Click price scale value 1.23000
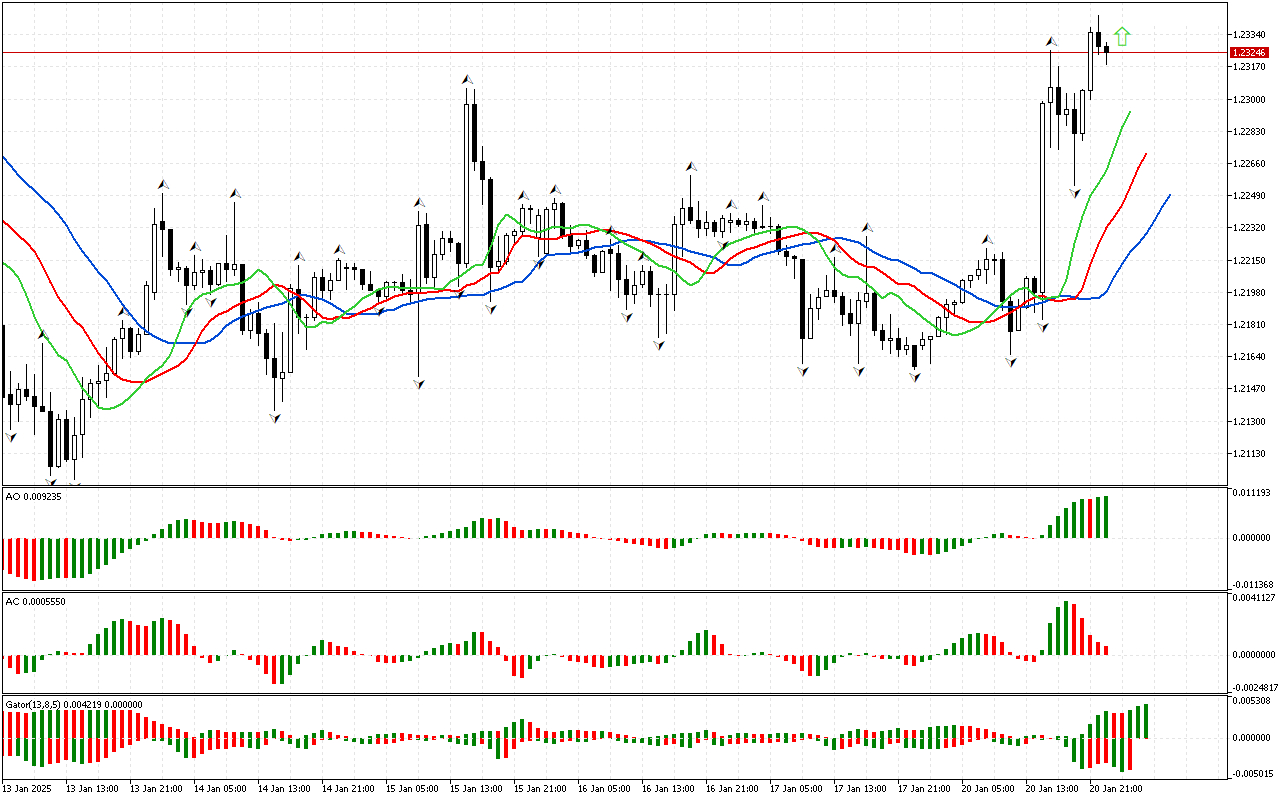1280x800 pixels. [x=1250, y=100]
